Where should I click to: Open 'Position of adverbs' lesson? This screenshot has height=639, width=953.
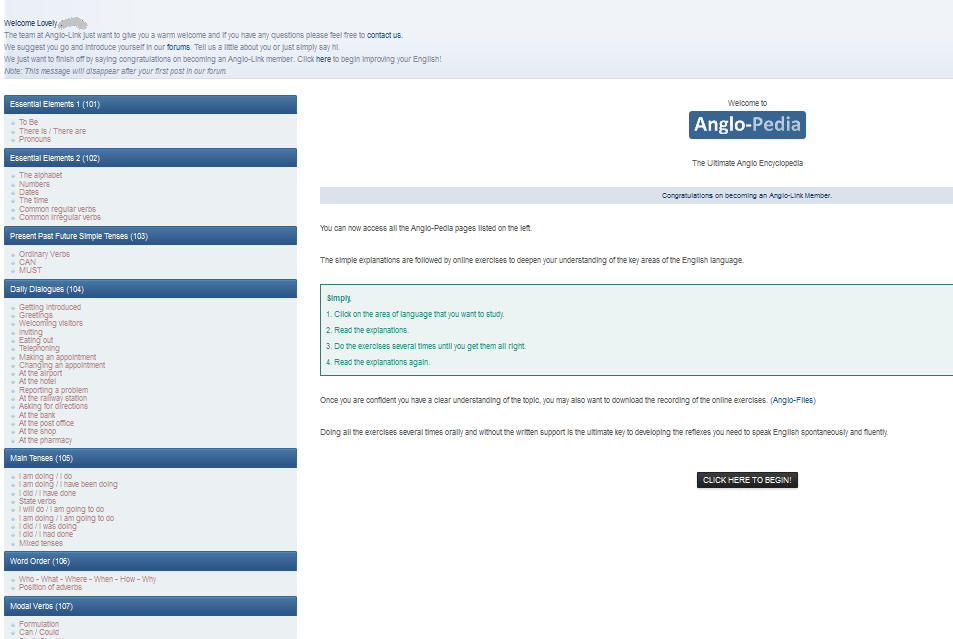coord(50,587)
